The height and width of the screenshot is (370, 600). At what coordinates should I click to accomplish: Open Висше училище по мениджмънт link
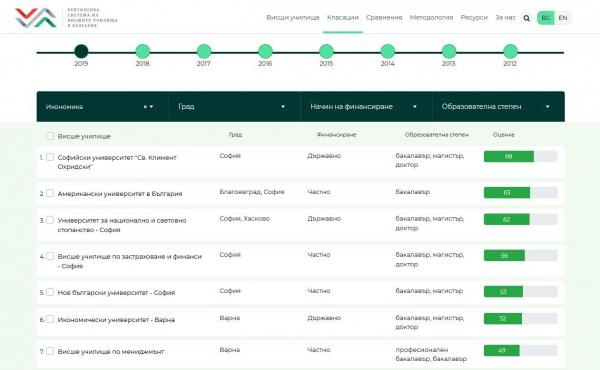click(x=111, y=351)
